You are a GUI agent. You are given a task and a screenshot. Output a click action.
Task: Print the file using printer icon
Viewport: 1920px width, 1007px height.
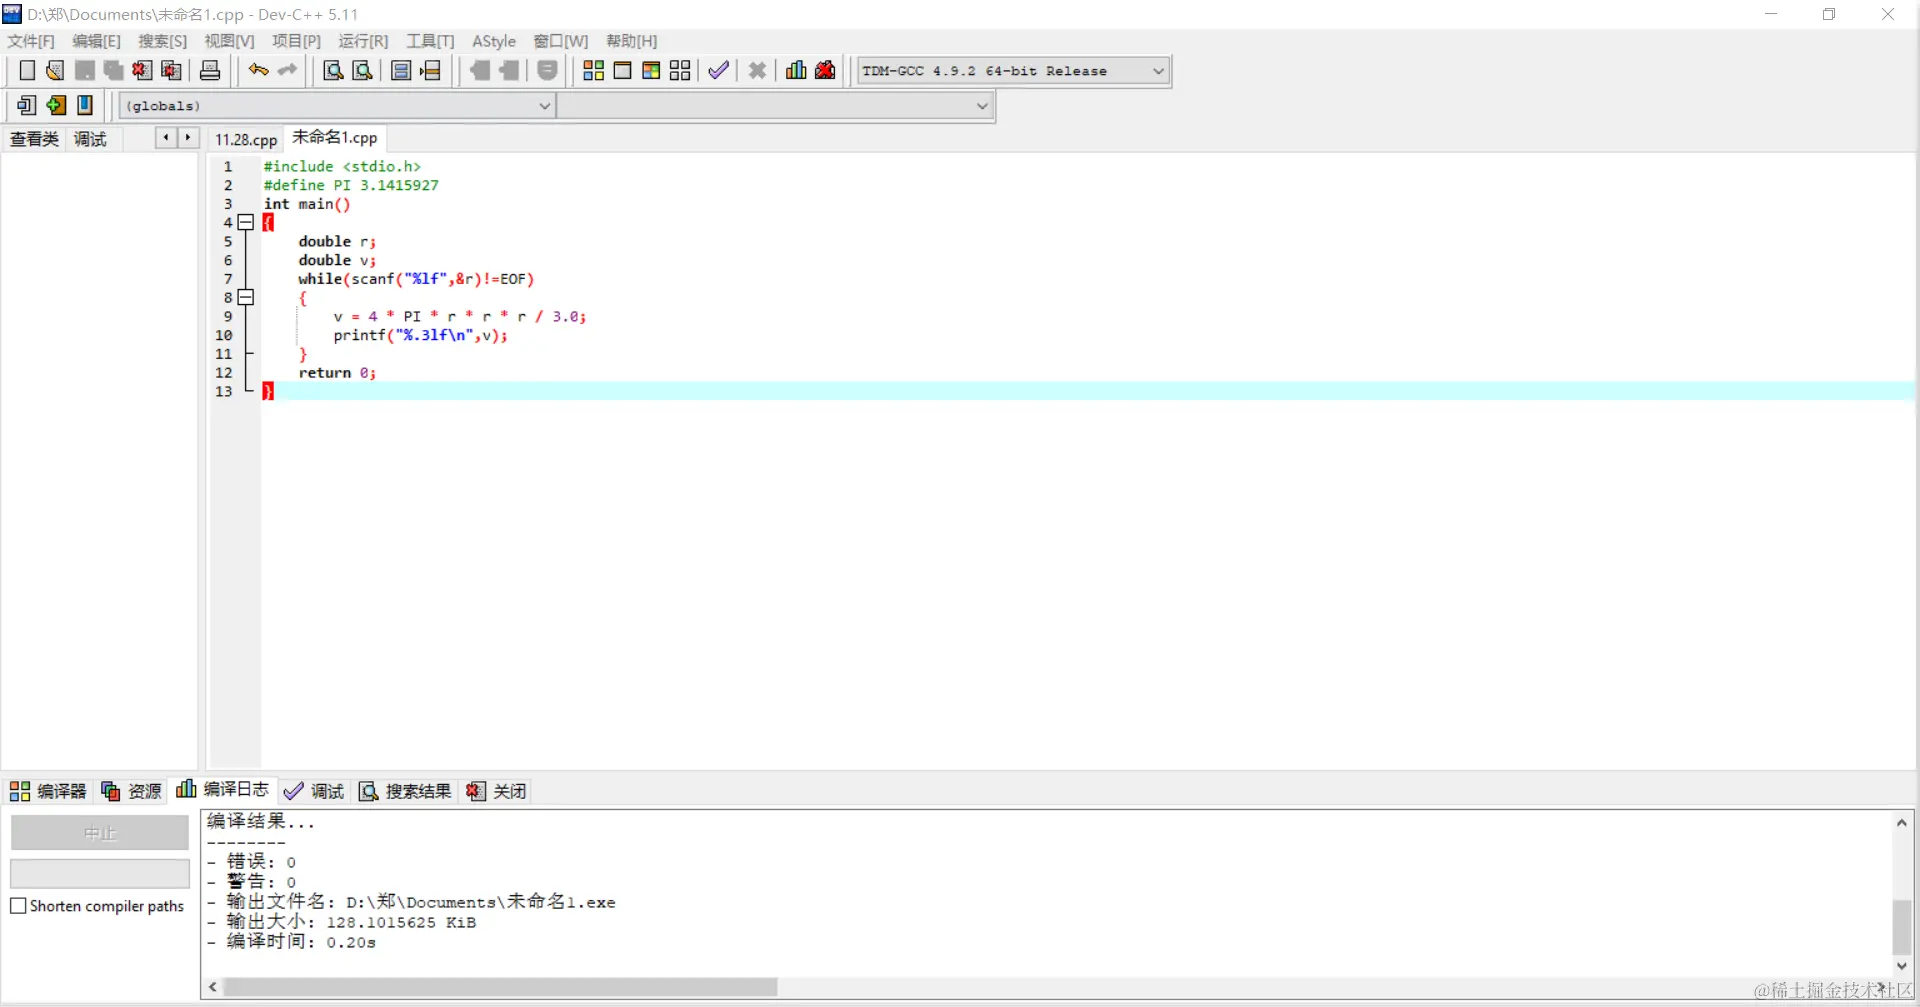(210, 70)
